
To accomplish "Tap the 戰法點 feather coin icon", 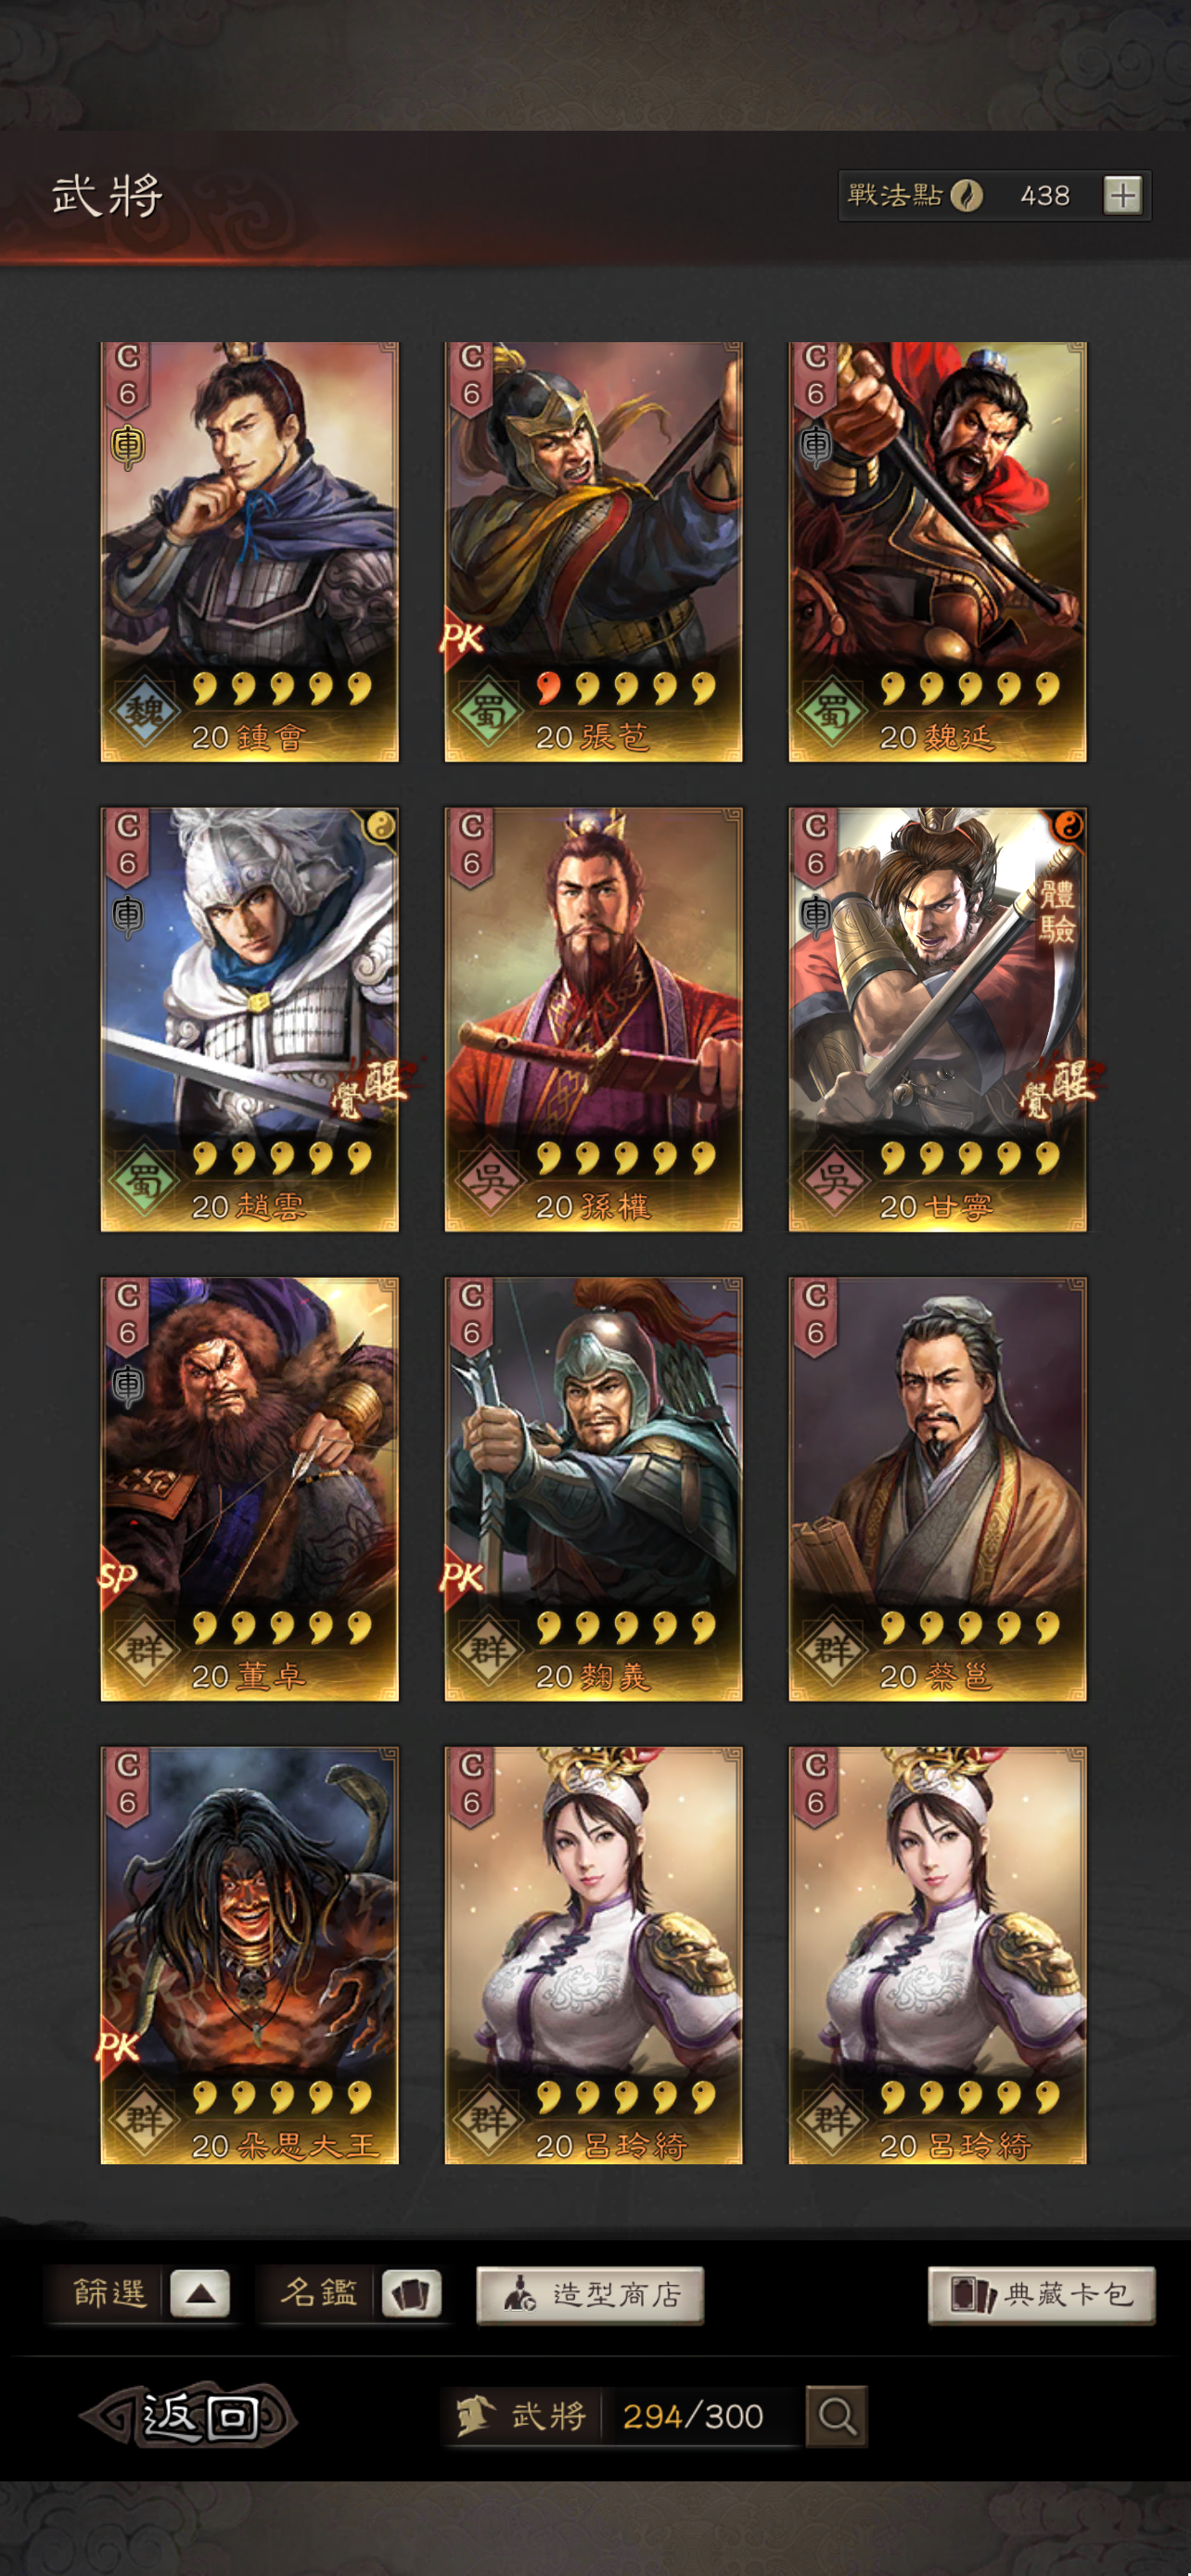I will 966,195.
